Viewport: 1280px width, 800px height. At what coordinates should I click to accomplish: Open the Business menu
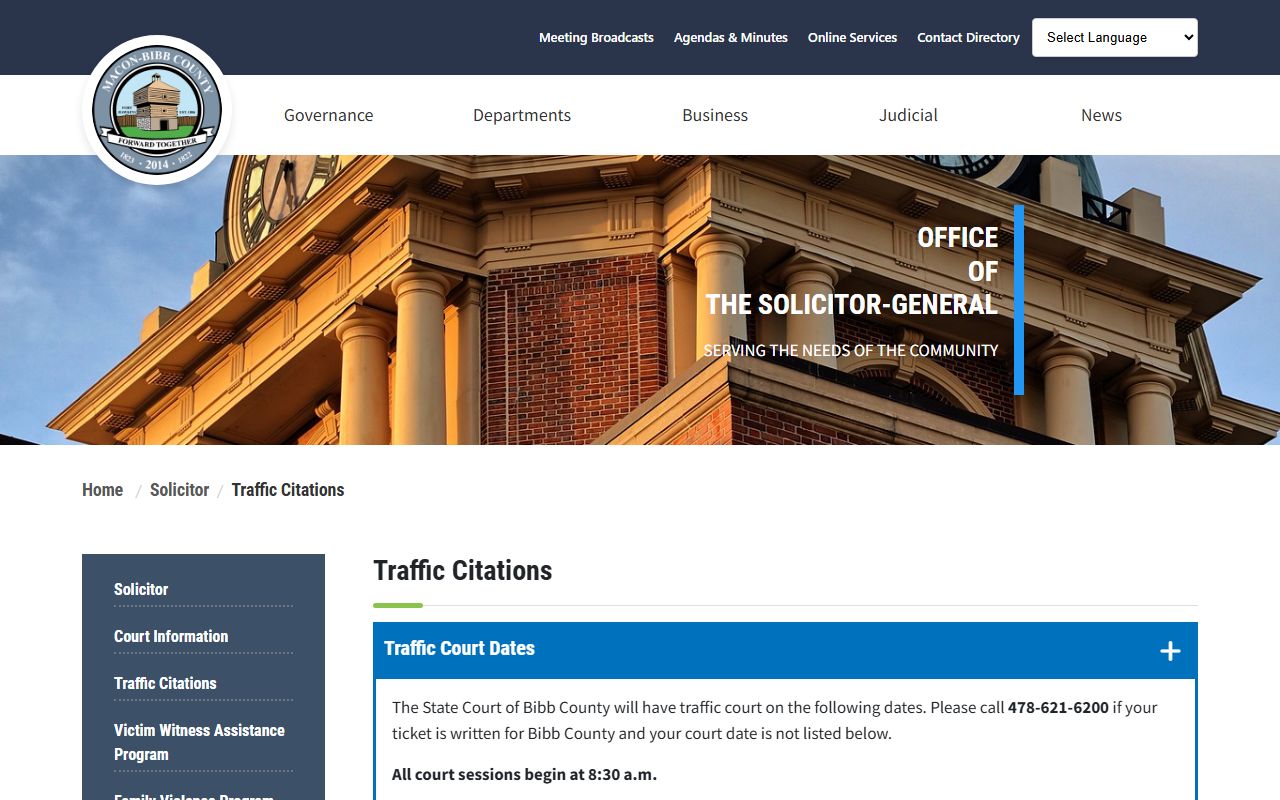point(715,115)
